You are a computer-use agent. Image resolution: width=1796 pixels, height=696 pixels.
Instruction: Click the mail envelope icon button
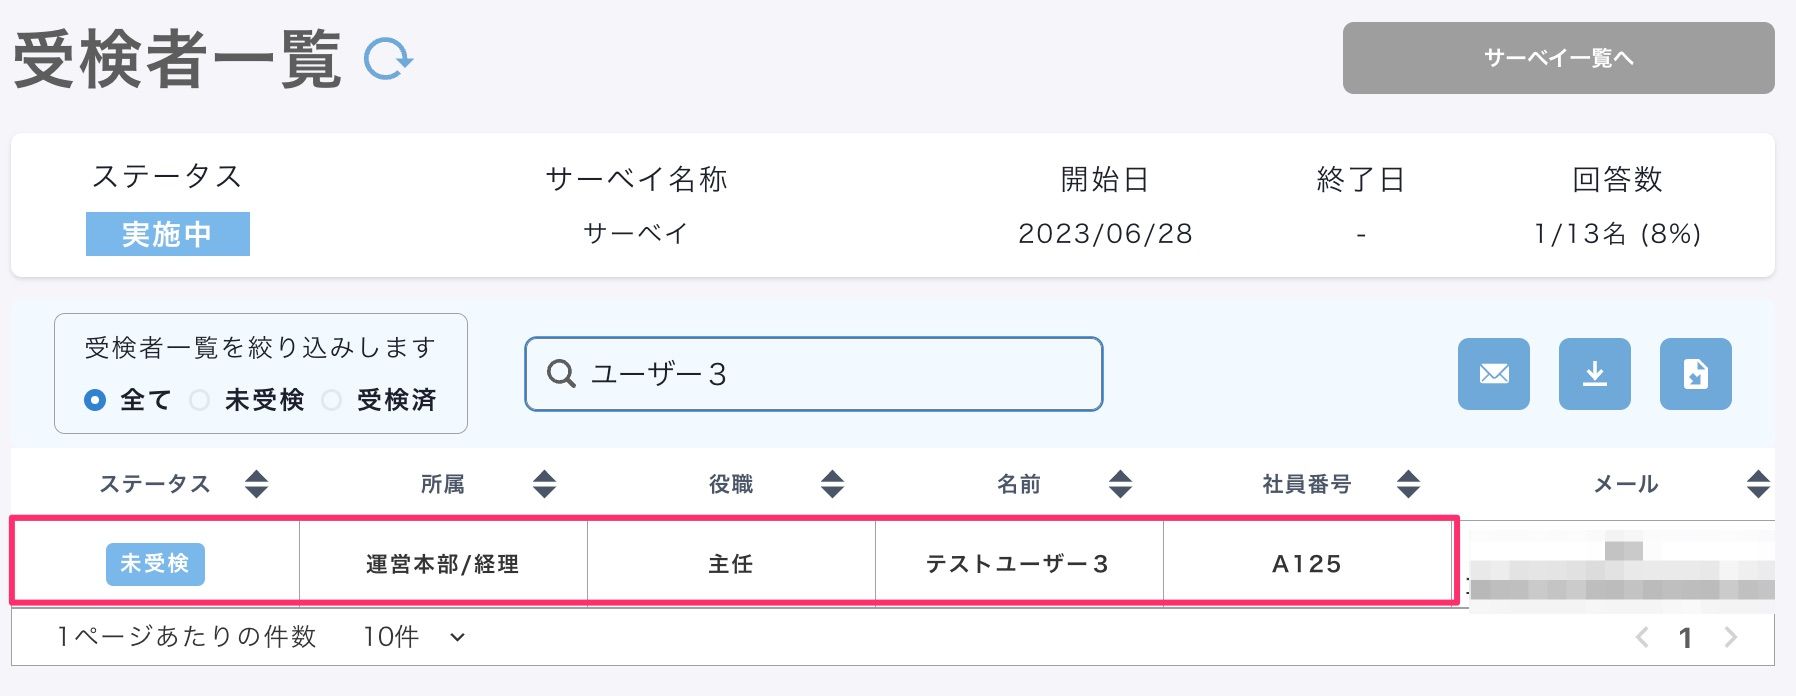point(1493,374)
